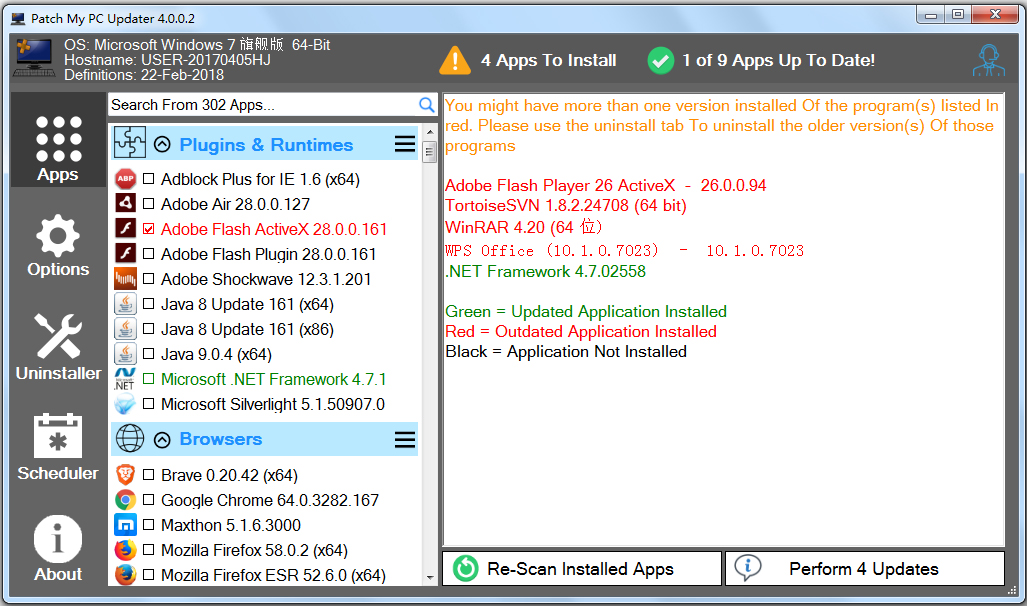
Task: Click the Adblock Plus ABP icon
Action: [125, 179]
